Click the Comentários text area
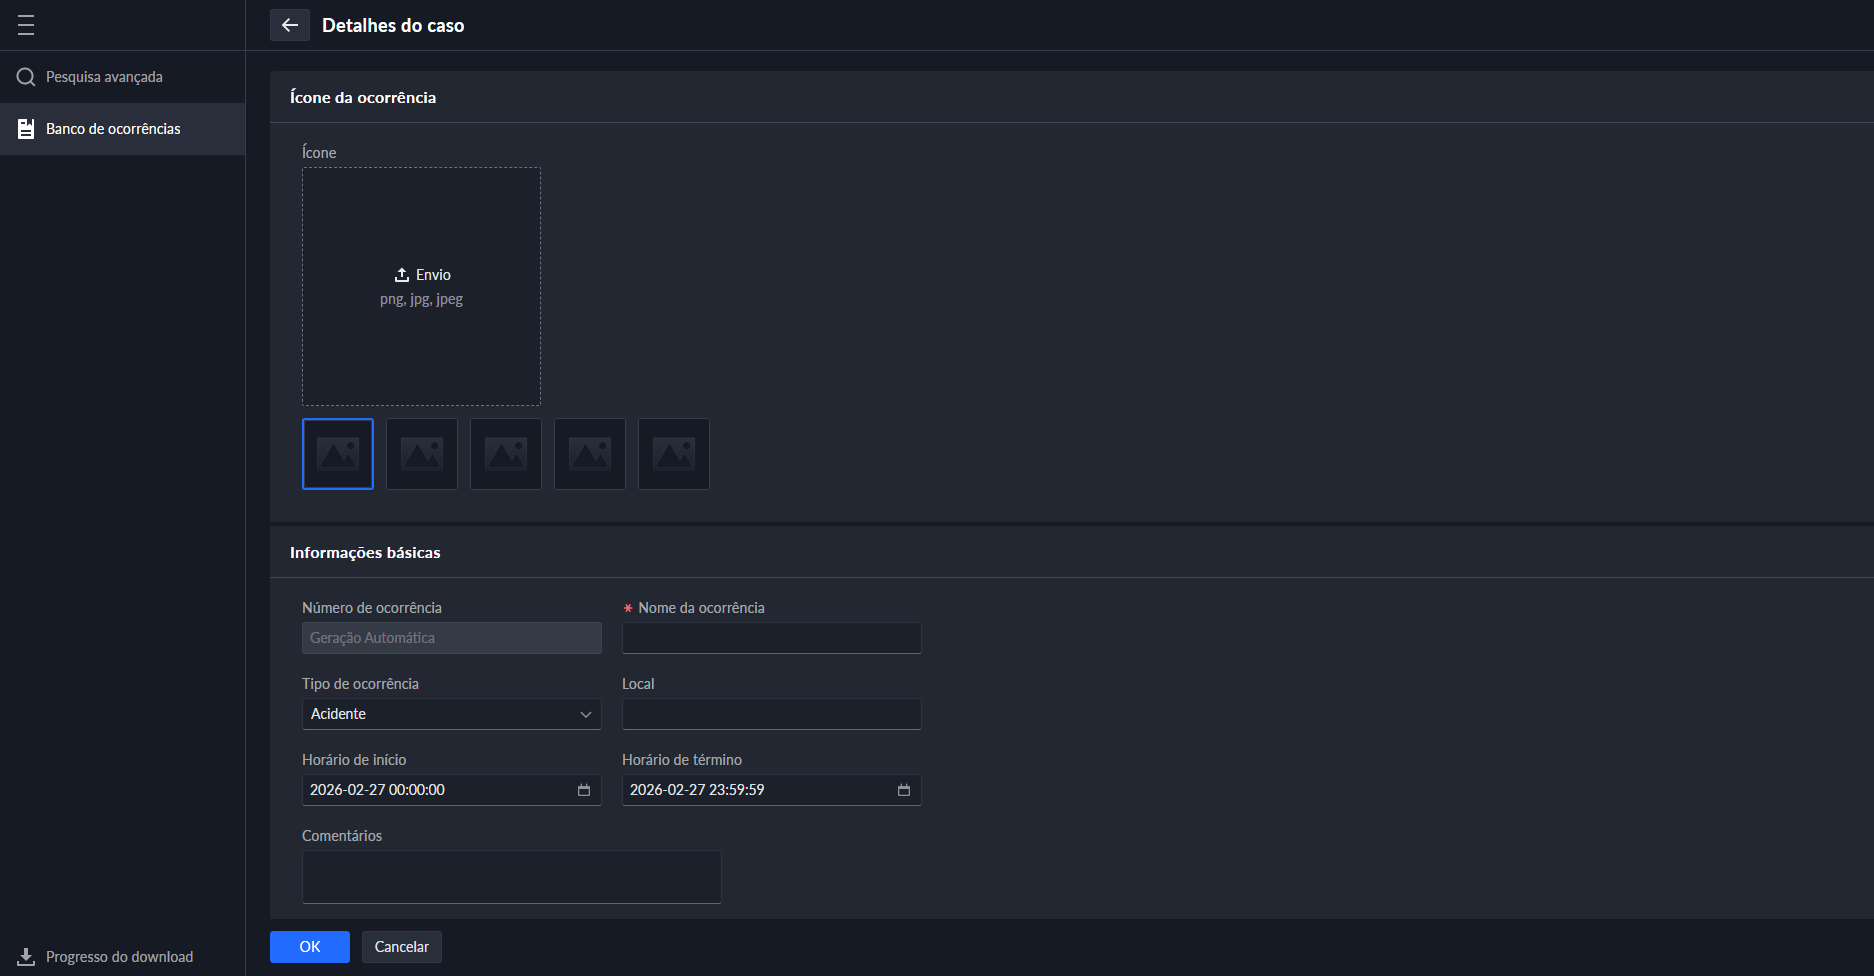Image resolution: width=1874 pixels, height=976 pixels. click(x=511, y=877)
